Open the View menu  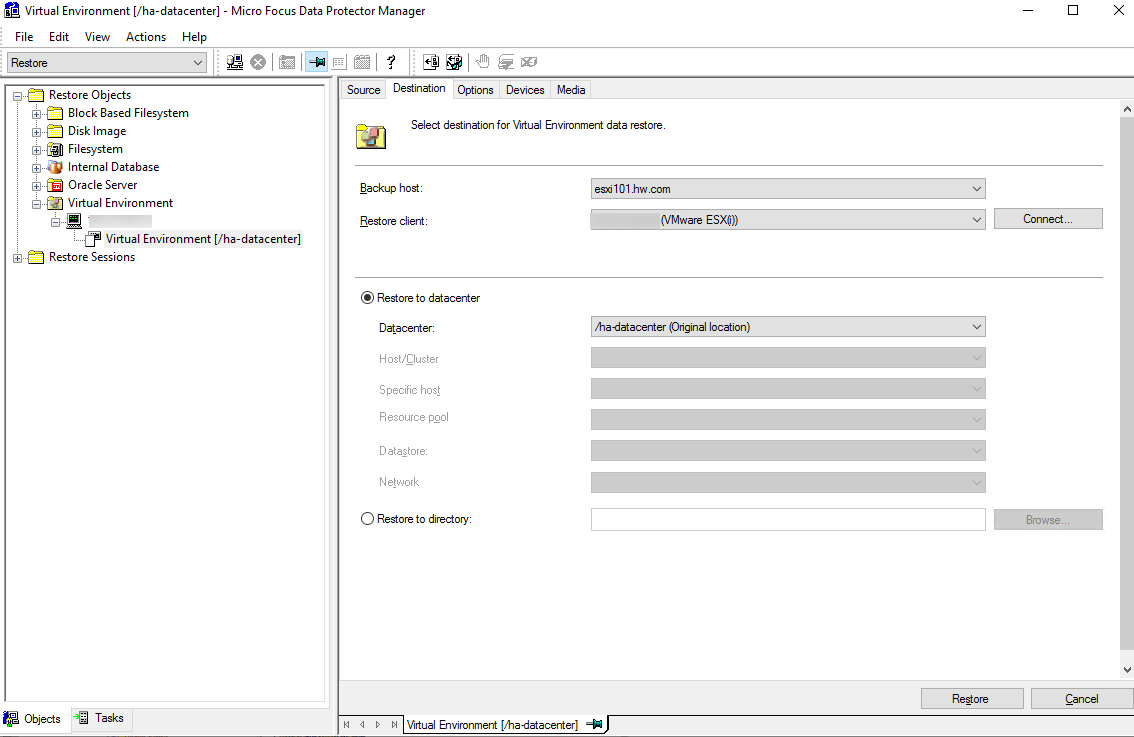(97, 37)
